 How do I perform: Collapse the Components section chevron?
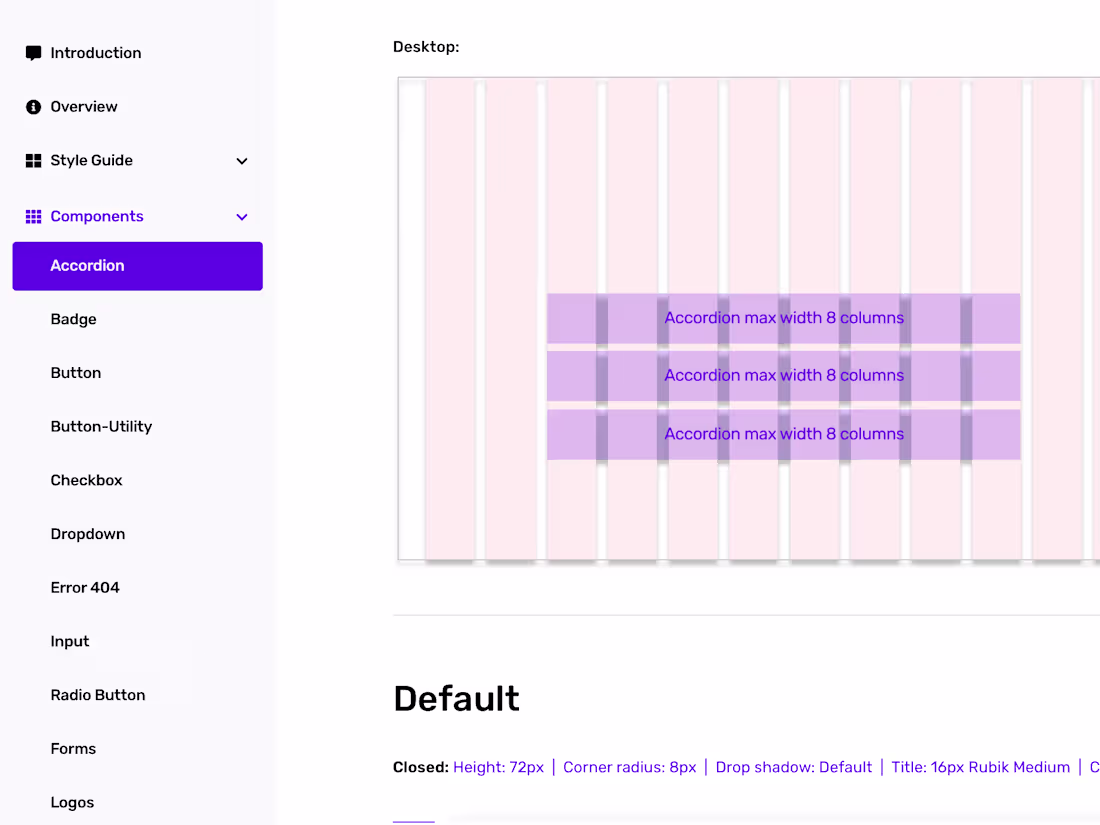click(241, 216)
